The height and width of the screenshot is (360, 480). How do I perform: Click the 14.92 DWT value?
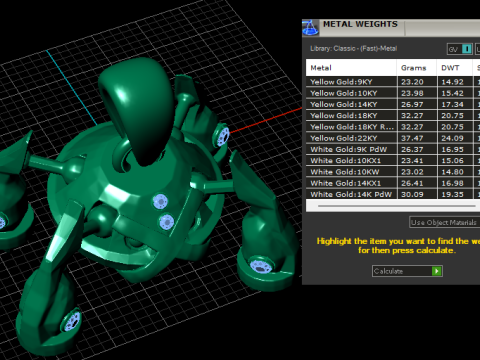(x=452, y=82)
